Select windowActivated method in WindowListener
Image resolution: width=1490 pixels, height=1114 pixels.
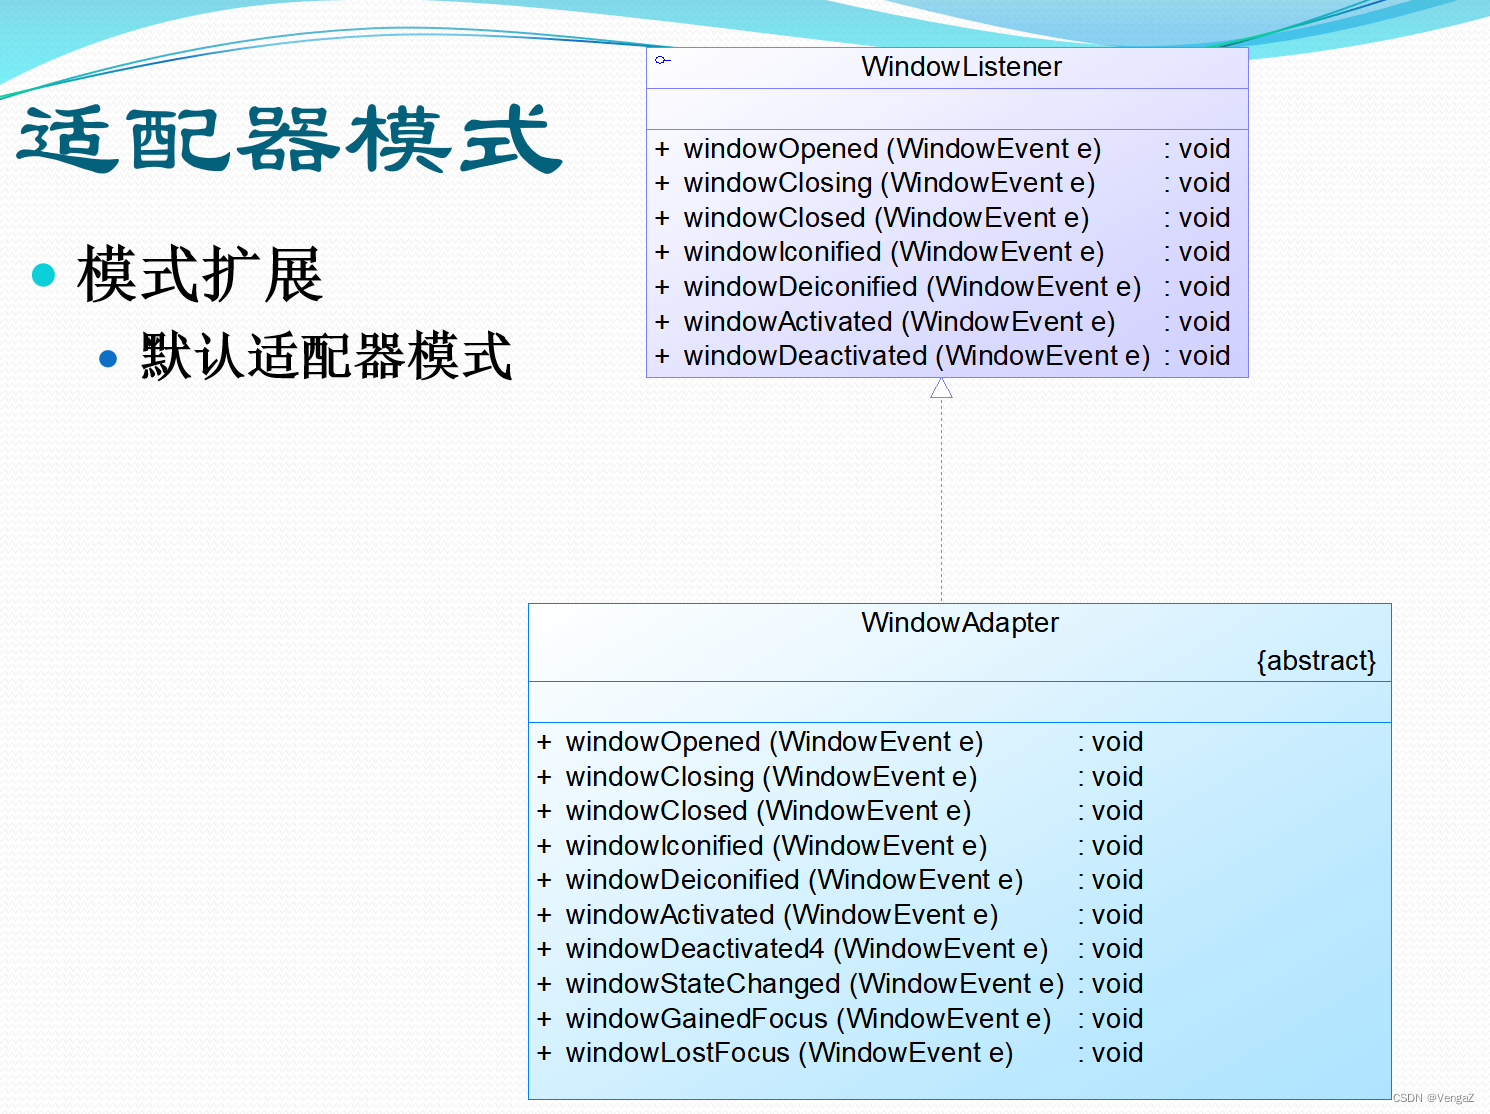coord(942,322)
